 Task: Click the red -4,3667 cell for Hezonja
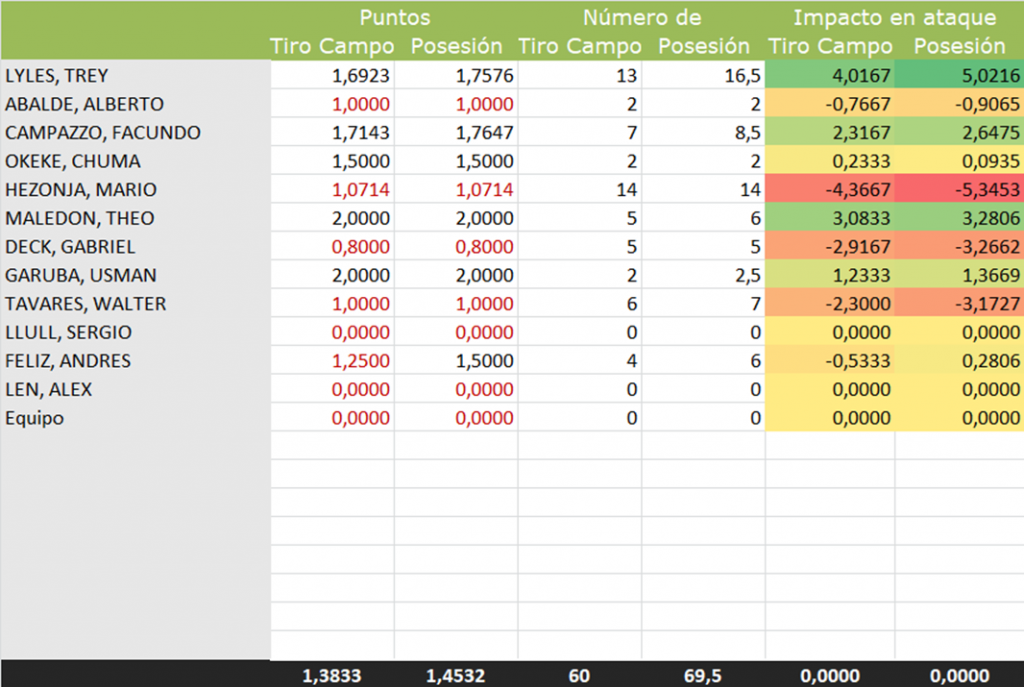(x=830, y=190)
